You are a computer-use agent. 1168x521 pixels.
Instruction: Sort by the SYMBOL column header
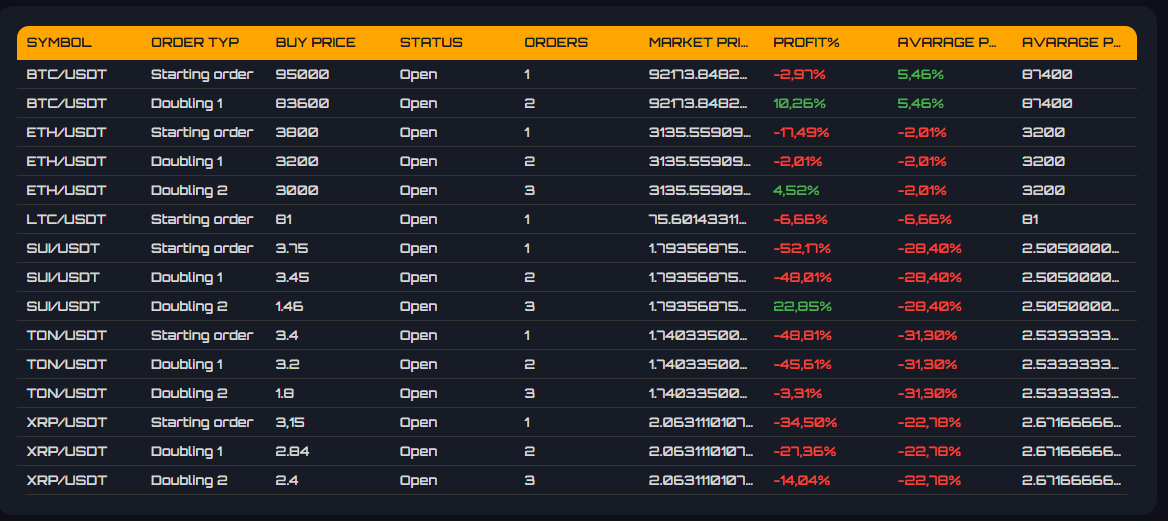tap(59, 42)
